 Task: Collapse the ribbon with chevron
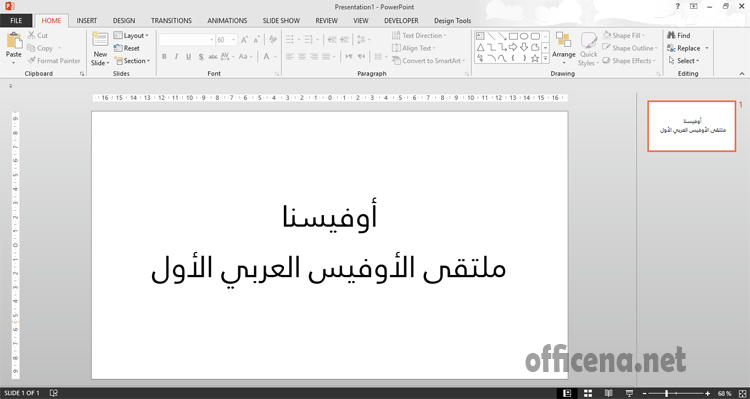tap(742, 74)
